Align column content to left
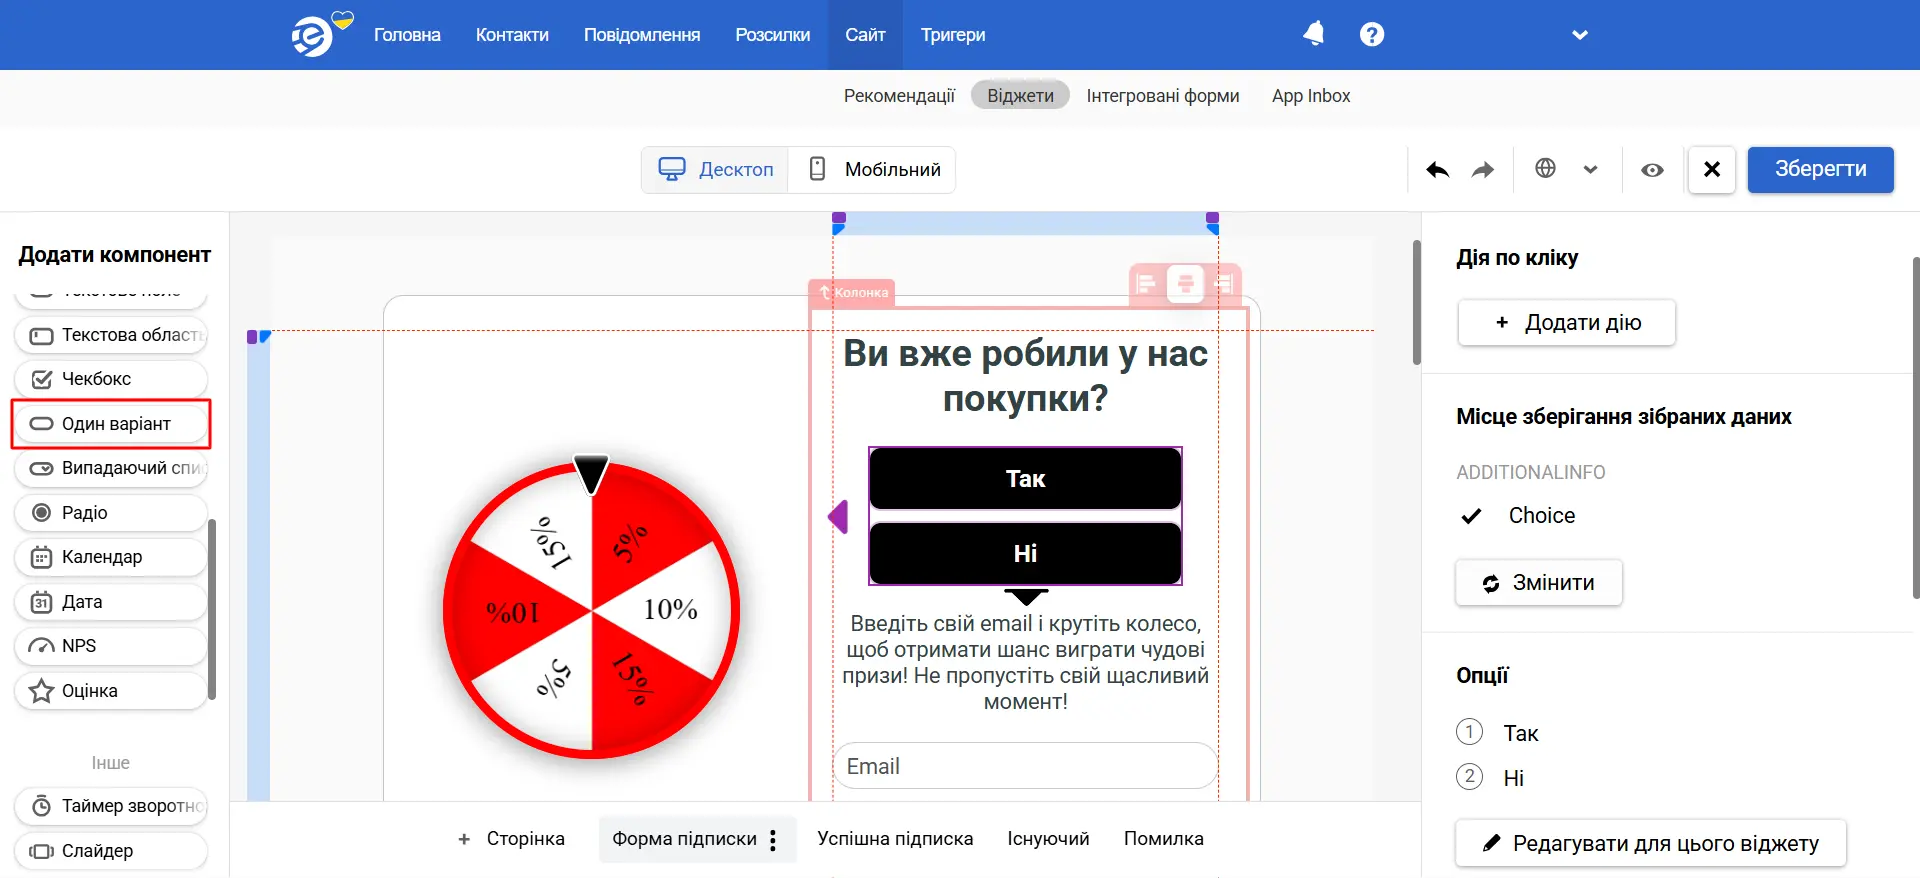Screen dimensions: 1920x878 (1147, 284)
